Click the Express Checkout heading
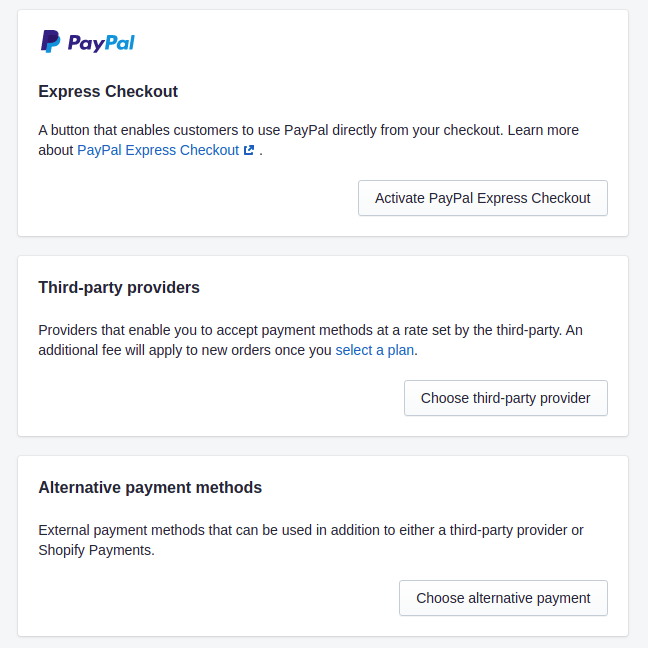This screenshot has height=648, width=648. (108, 91)
